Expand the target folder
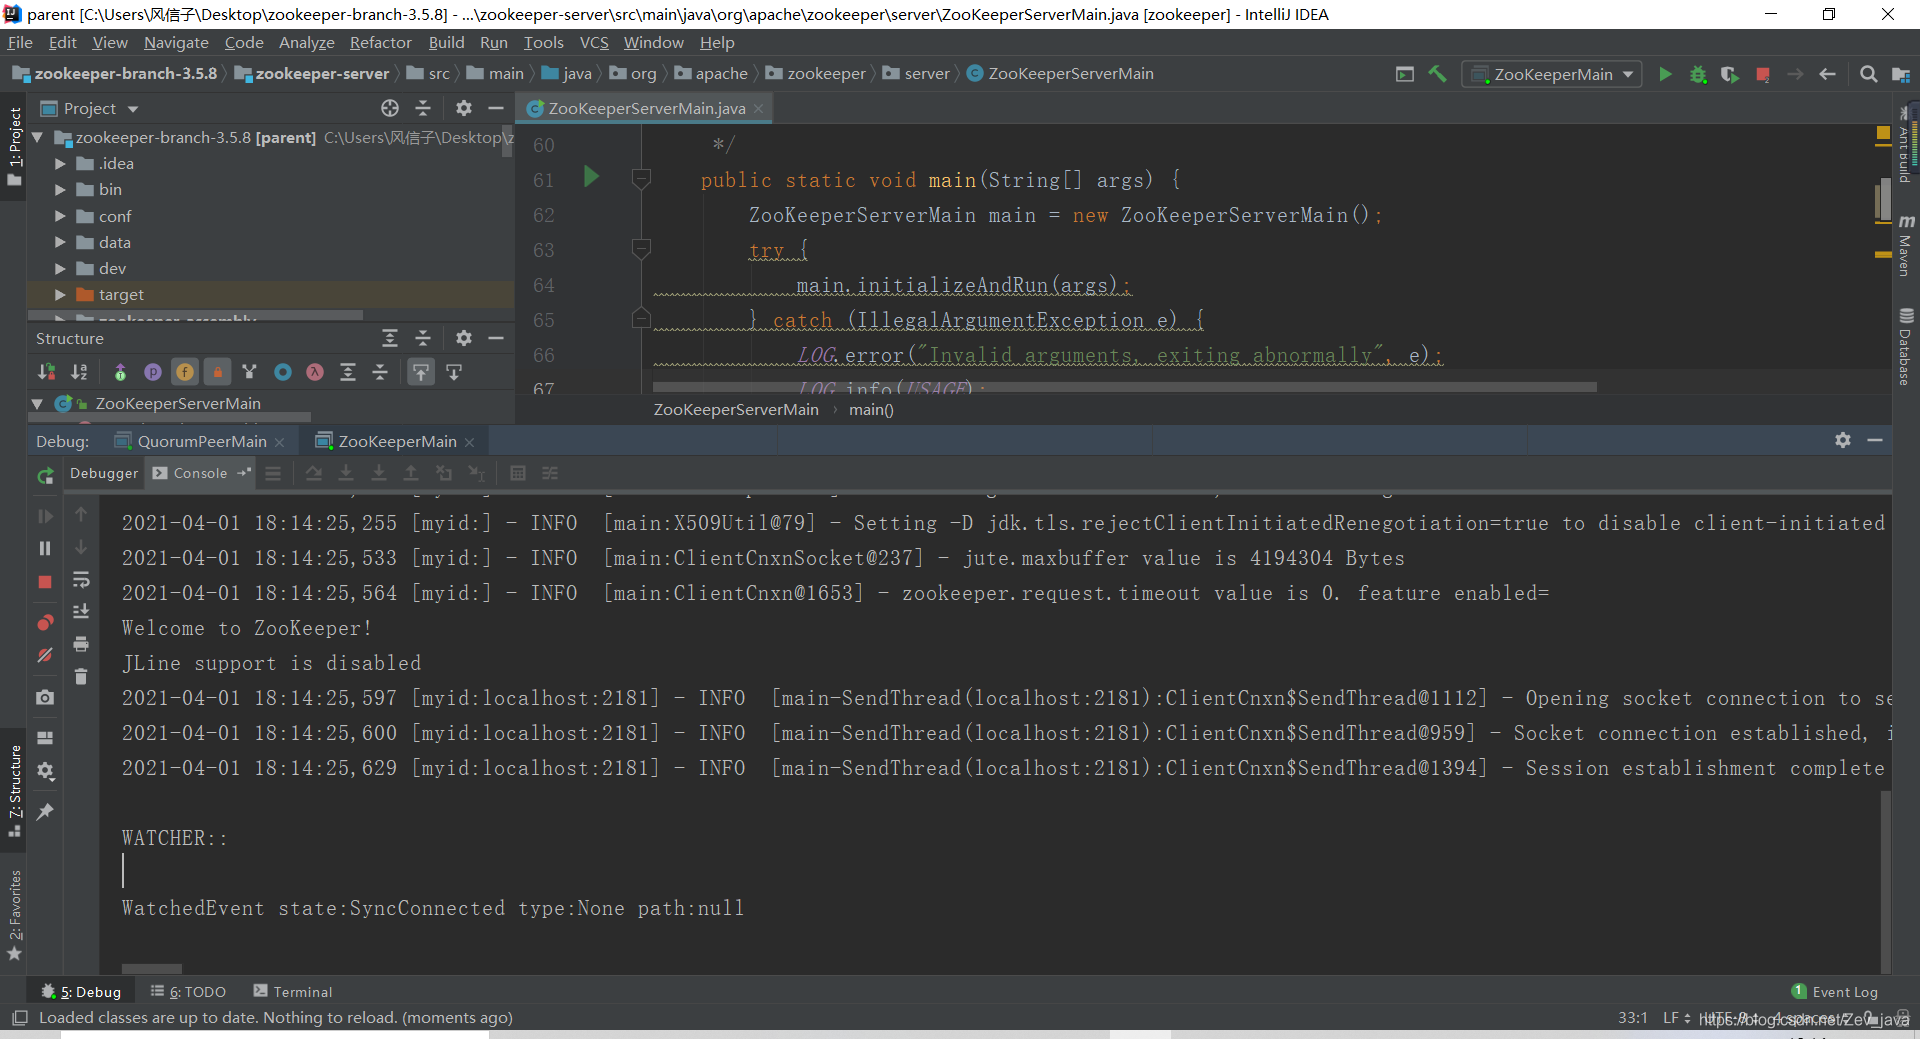Screen dimensions: 1920x1039 click(x=60, y=294)
